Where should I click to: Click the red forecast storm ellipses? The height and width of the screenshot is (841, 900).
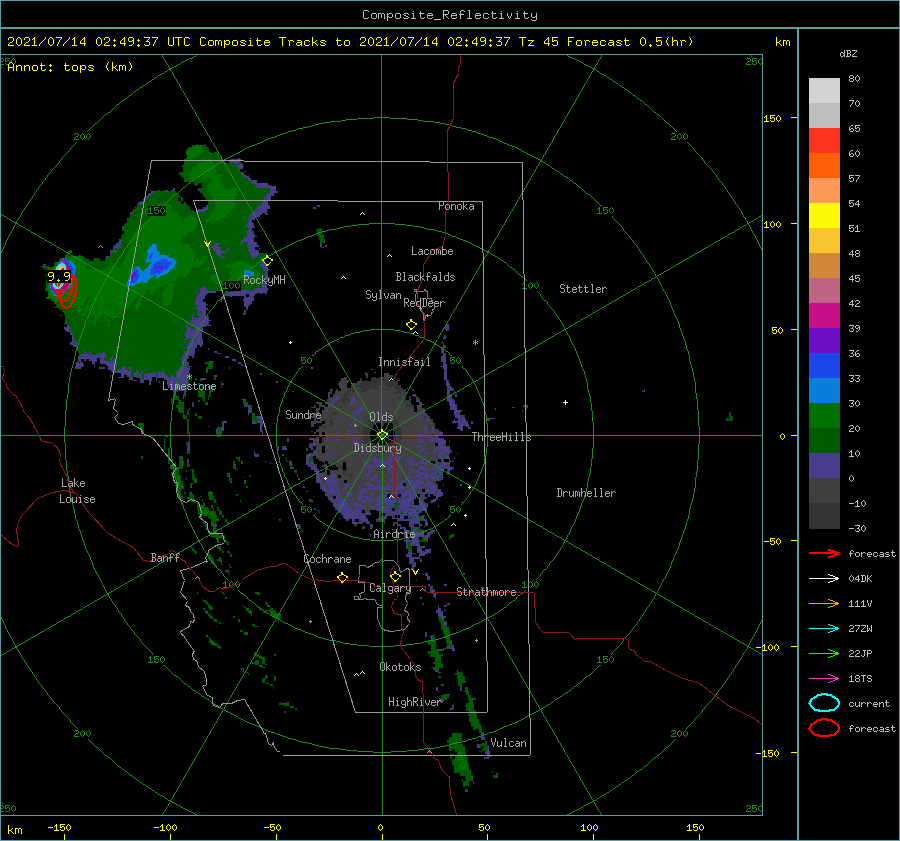(x=67, y=291)
